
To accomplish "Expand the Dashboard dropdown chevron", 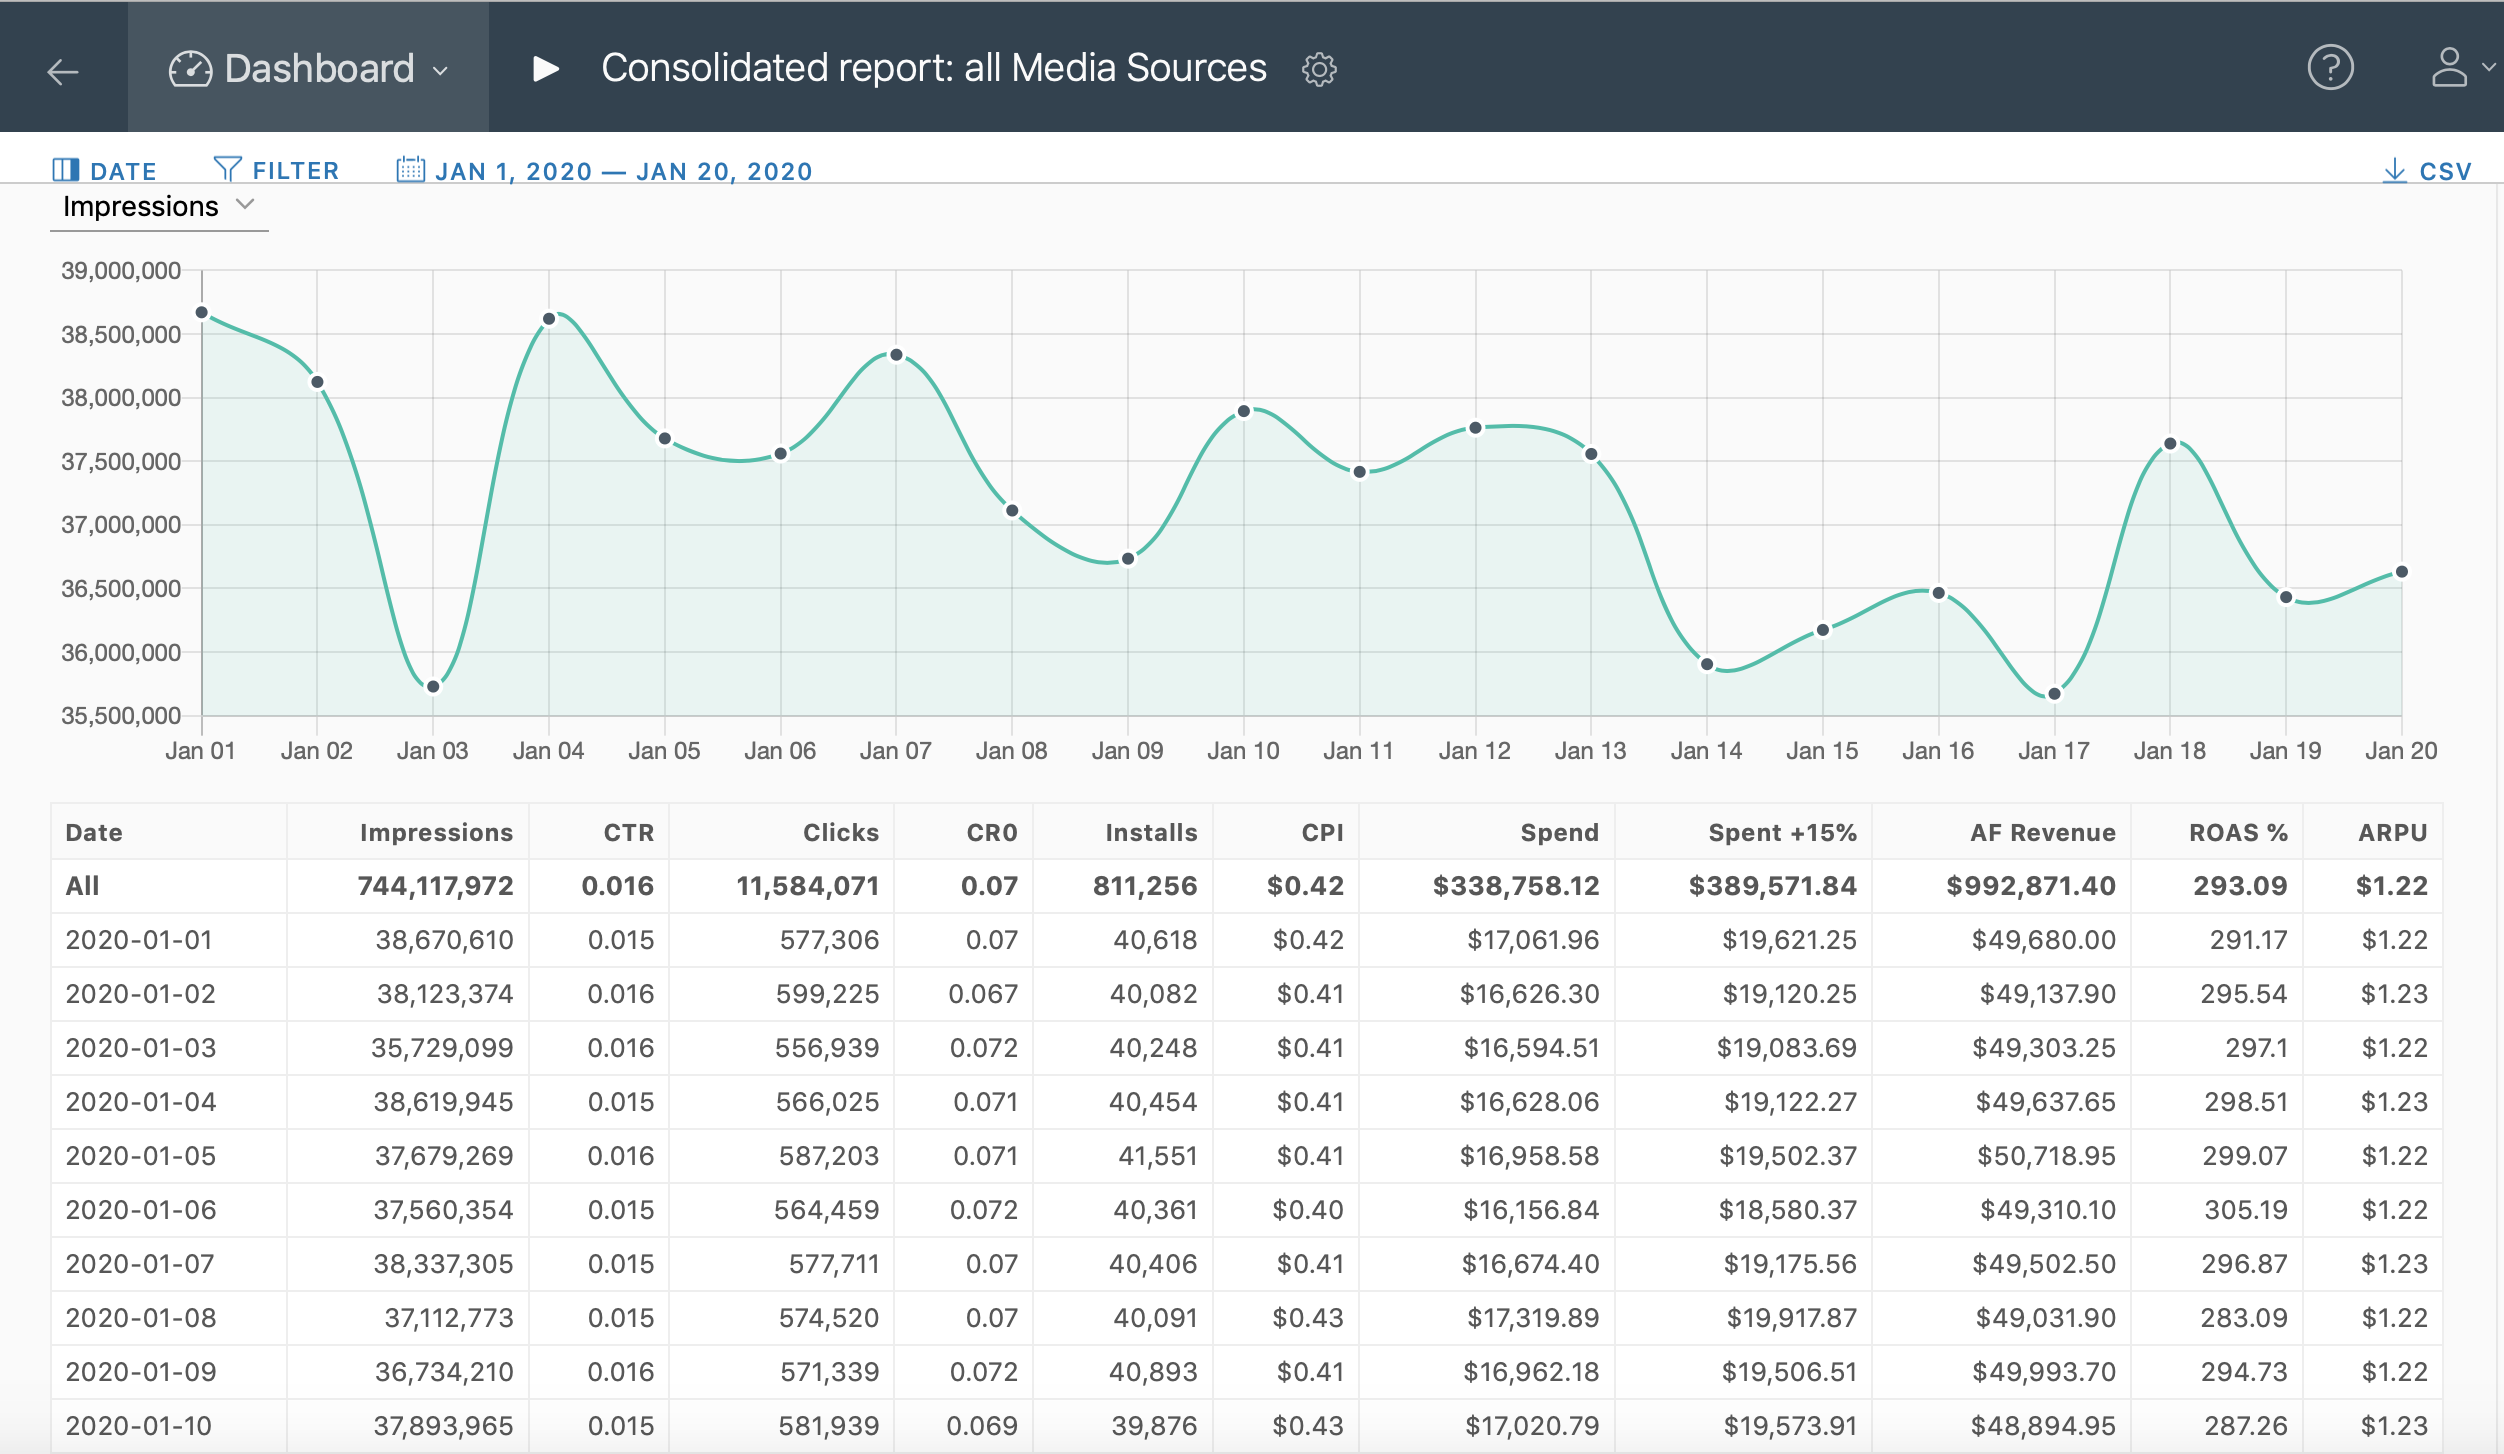I will coord(440,71).
